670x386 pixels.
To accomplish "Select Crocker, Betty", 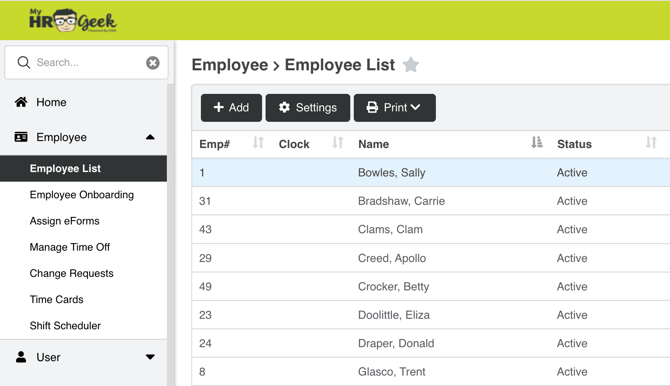I will coord(394,286).
